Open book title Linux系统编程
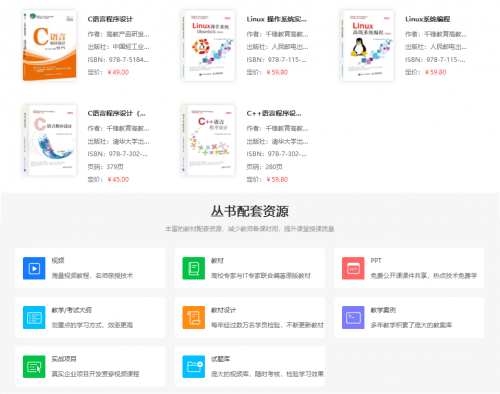 point(428,19)
